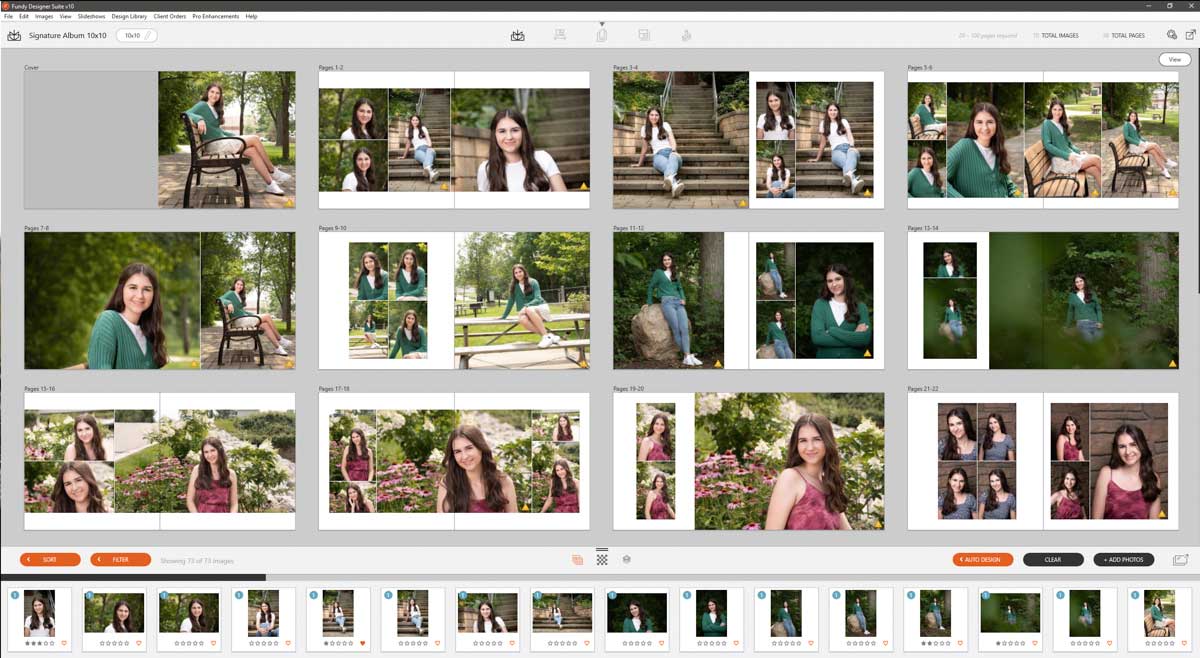The width and height of the screenshot is (1200, 658).
Task: Click the TOTAL IMAGES counter
Action: pos(1055,36)
